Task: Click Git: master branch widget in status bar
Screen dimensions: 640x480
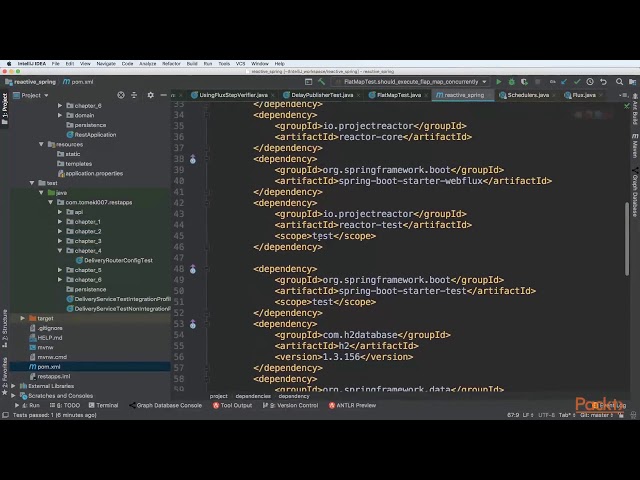Action: coord(596,415)
